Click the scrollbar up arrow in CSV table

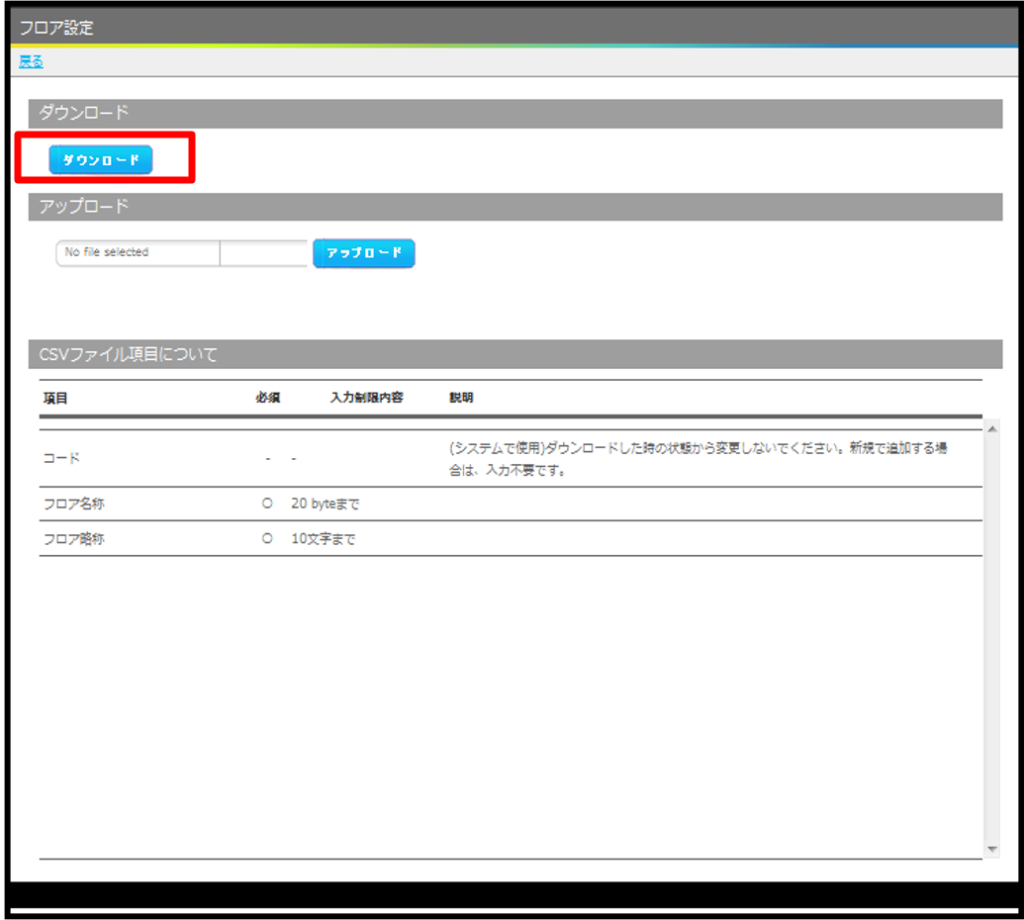click(992, 429)
